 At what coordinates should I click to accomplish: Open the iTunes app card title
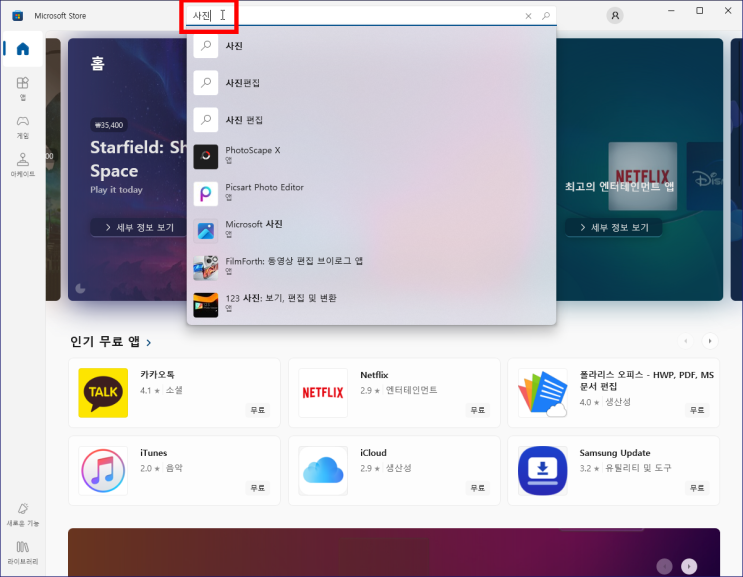click(x=154, y=453)
